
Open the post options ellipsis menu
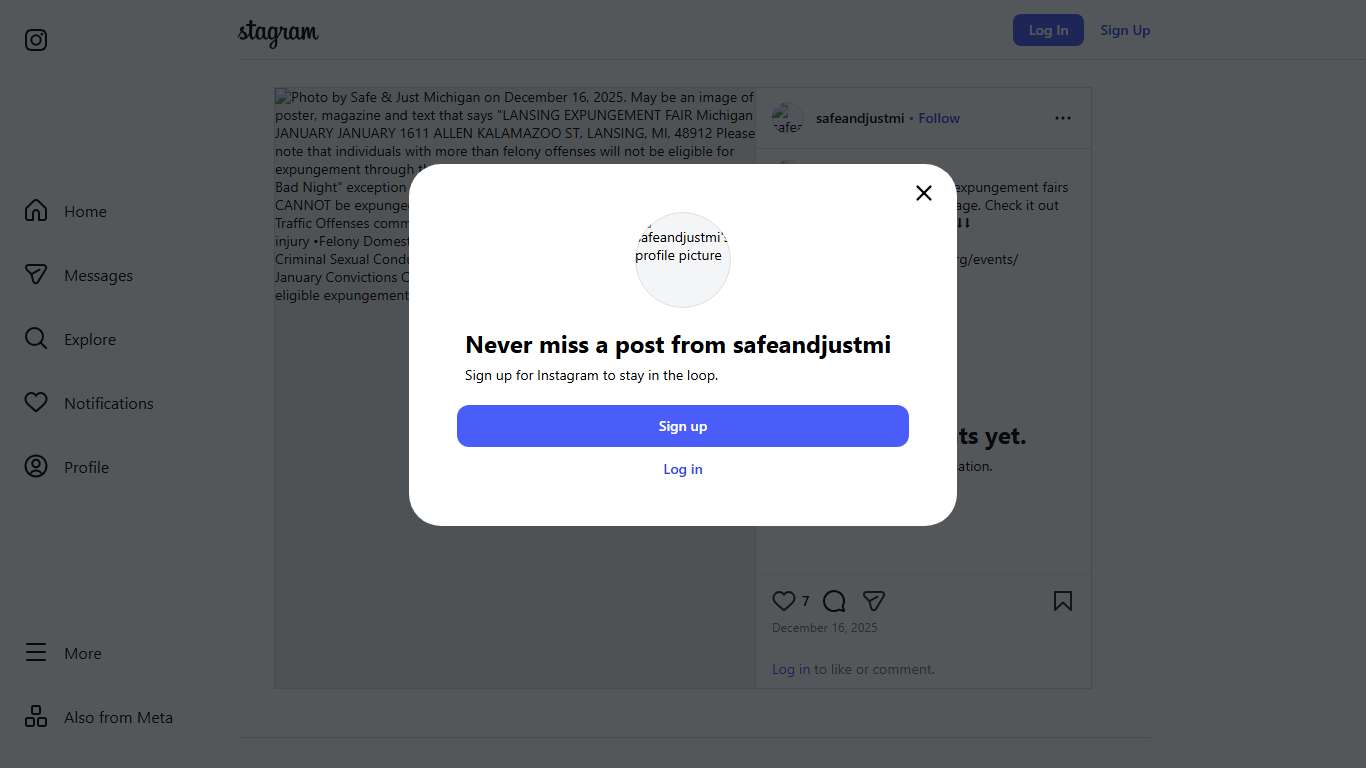point(1063,118)
